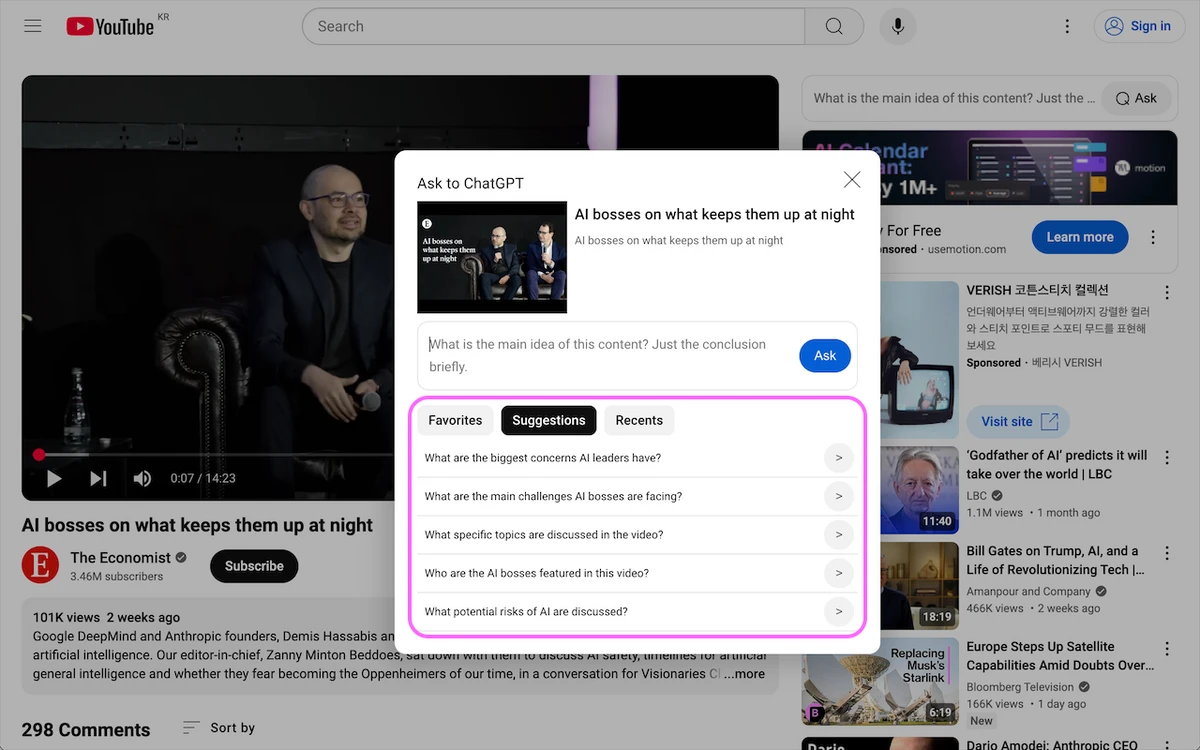Viewport: 1200px width, 750px height.
Task: Click arrow for 'What potential risks of AI' suggestion
Action: click(838, 611)
